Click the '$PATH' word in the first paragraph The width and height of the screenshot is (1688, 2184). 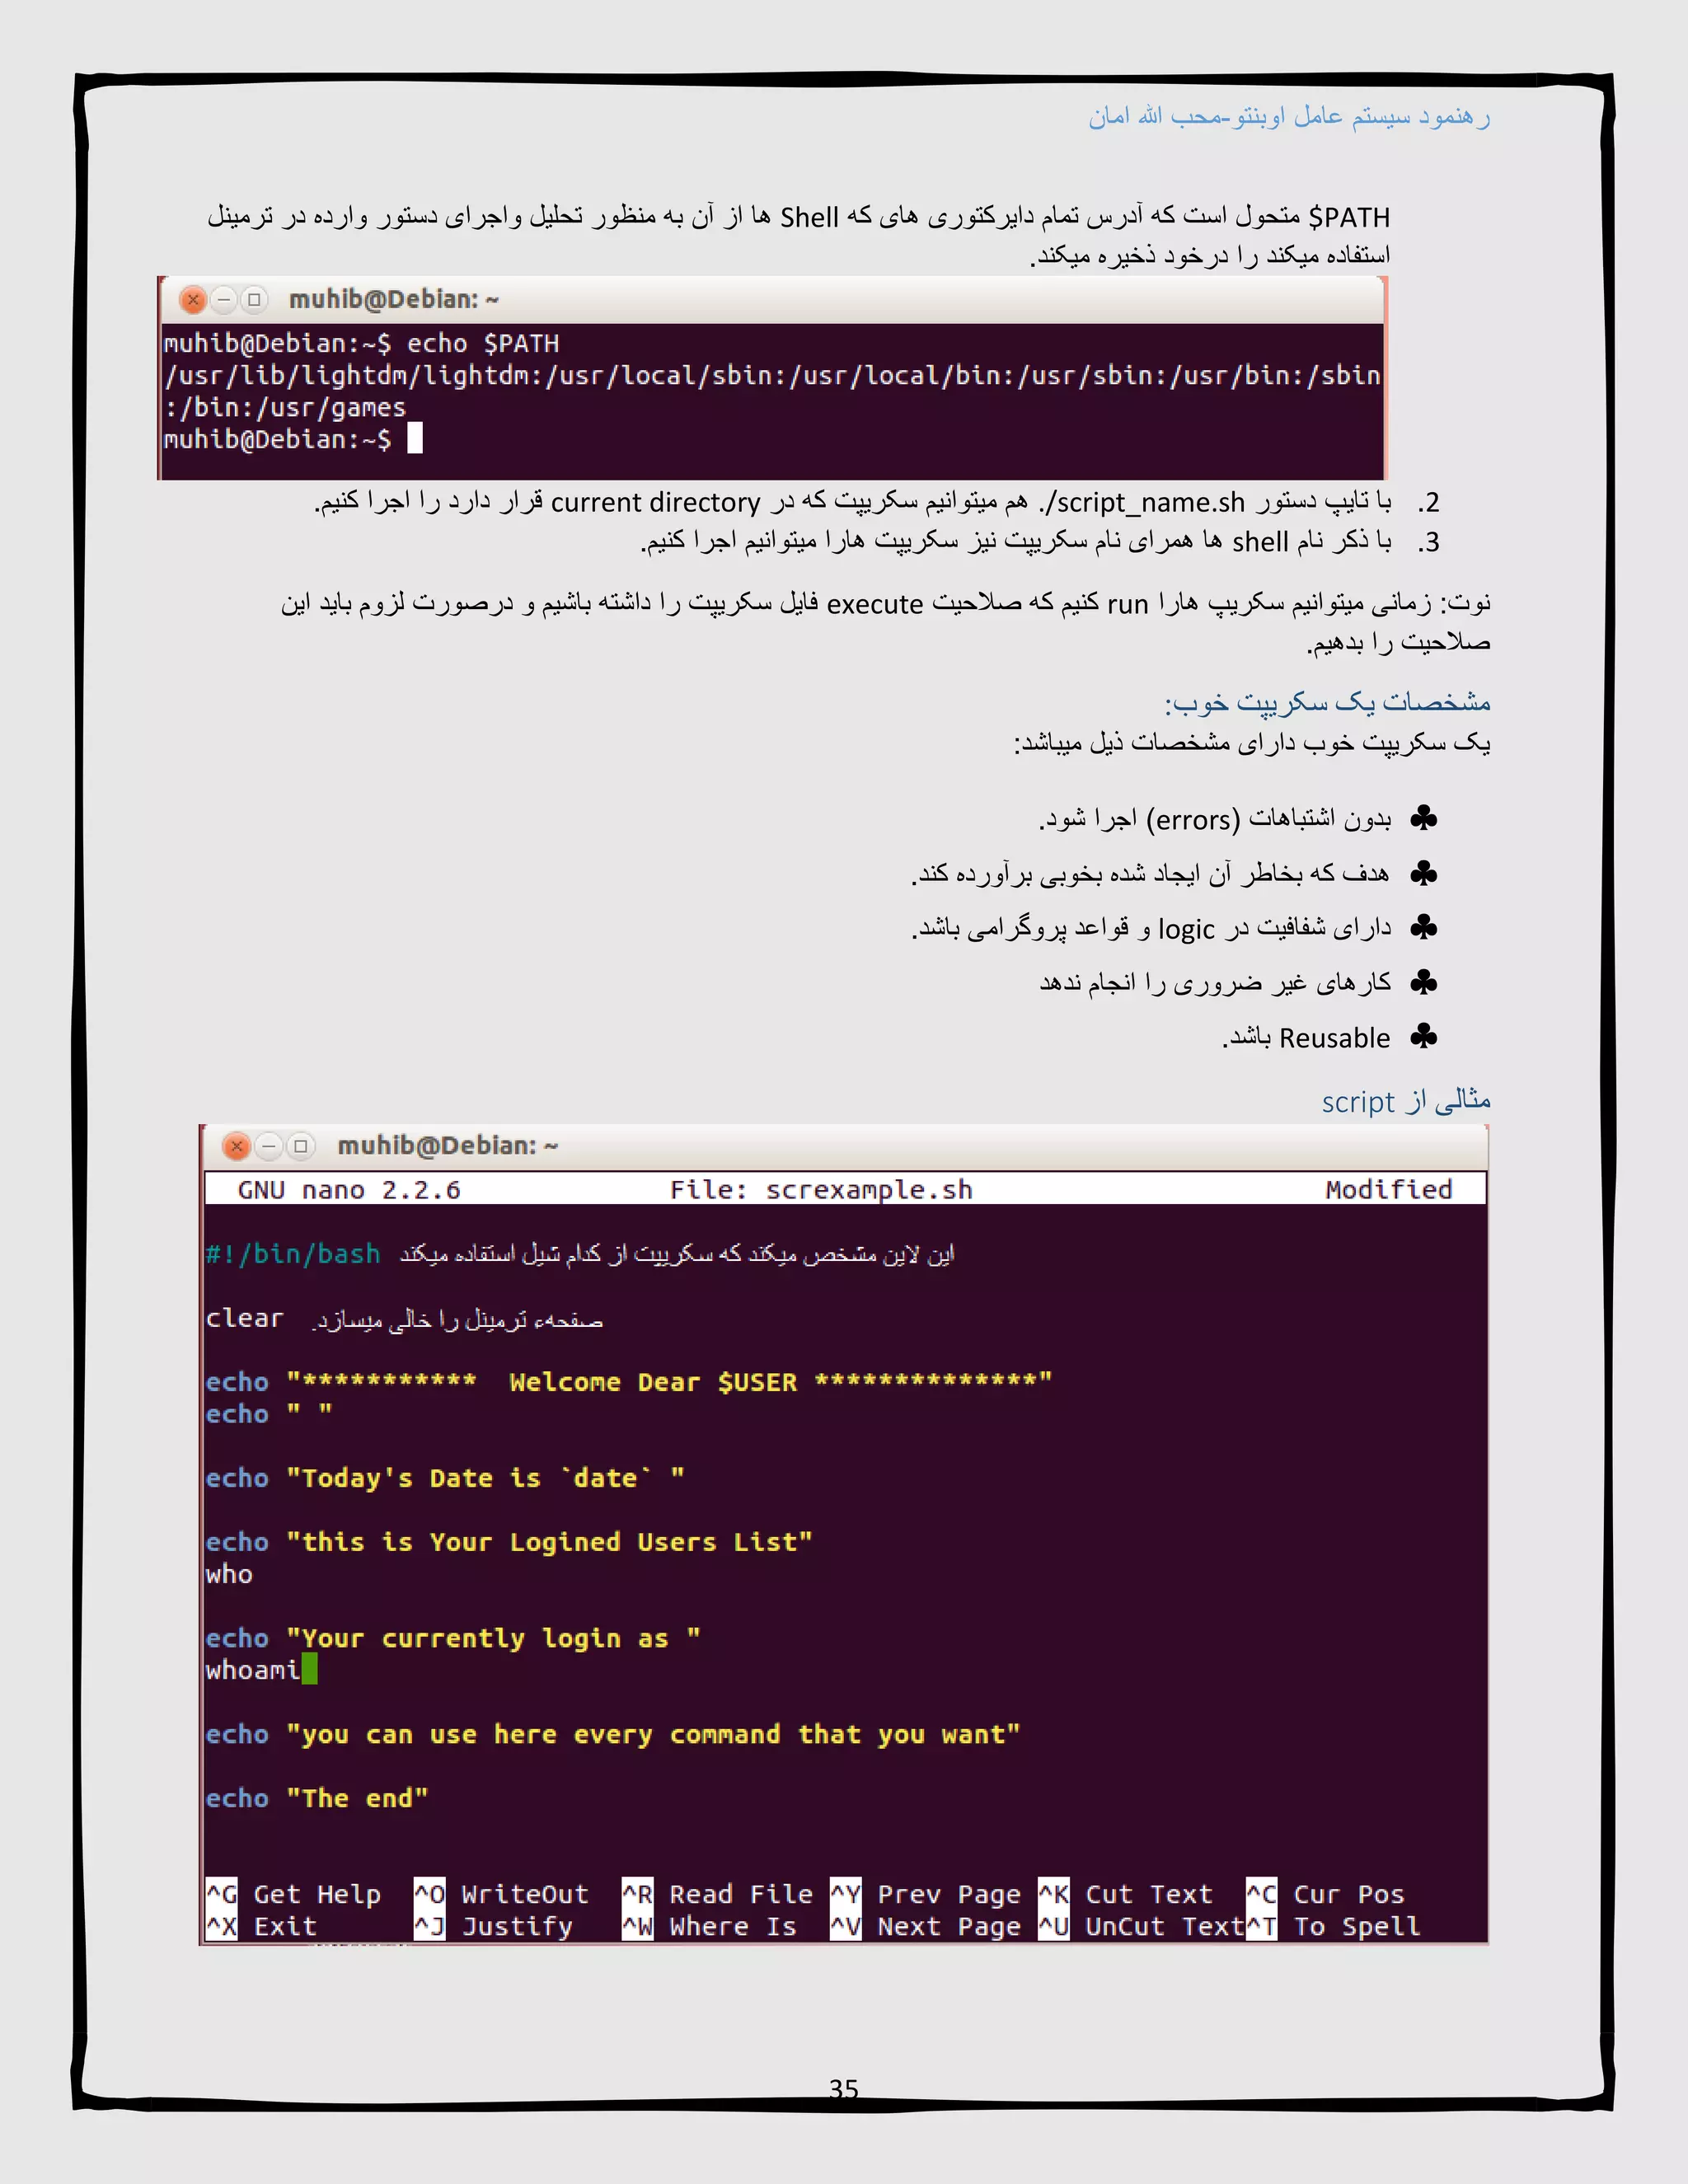1349,217
